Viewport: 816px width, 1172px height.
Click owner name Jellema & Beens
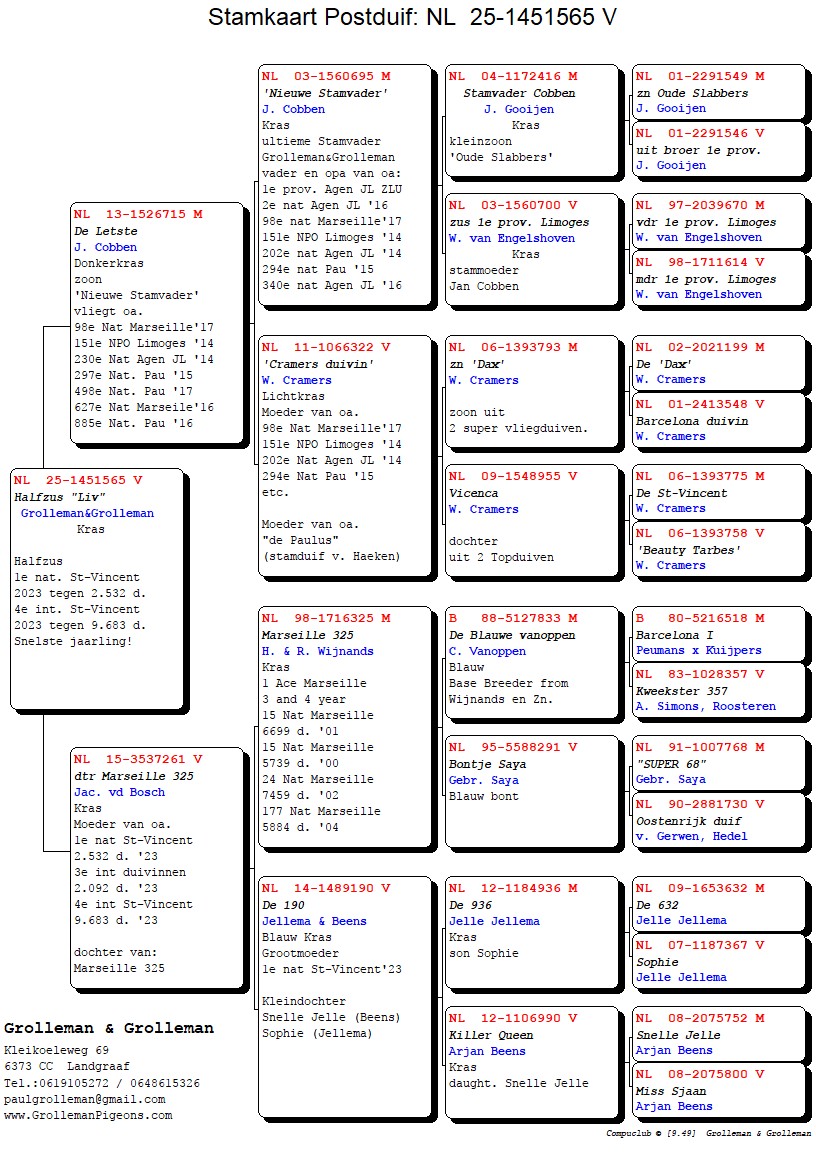click(x=314, y=921)
